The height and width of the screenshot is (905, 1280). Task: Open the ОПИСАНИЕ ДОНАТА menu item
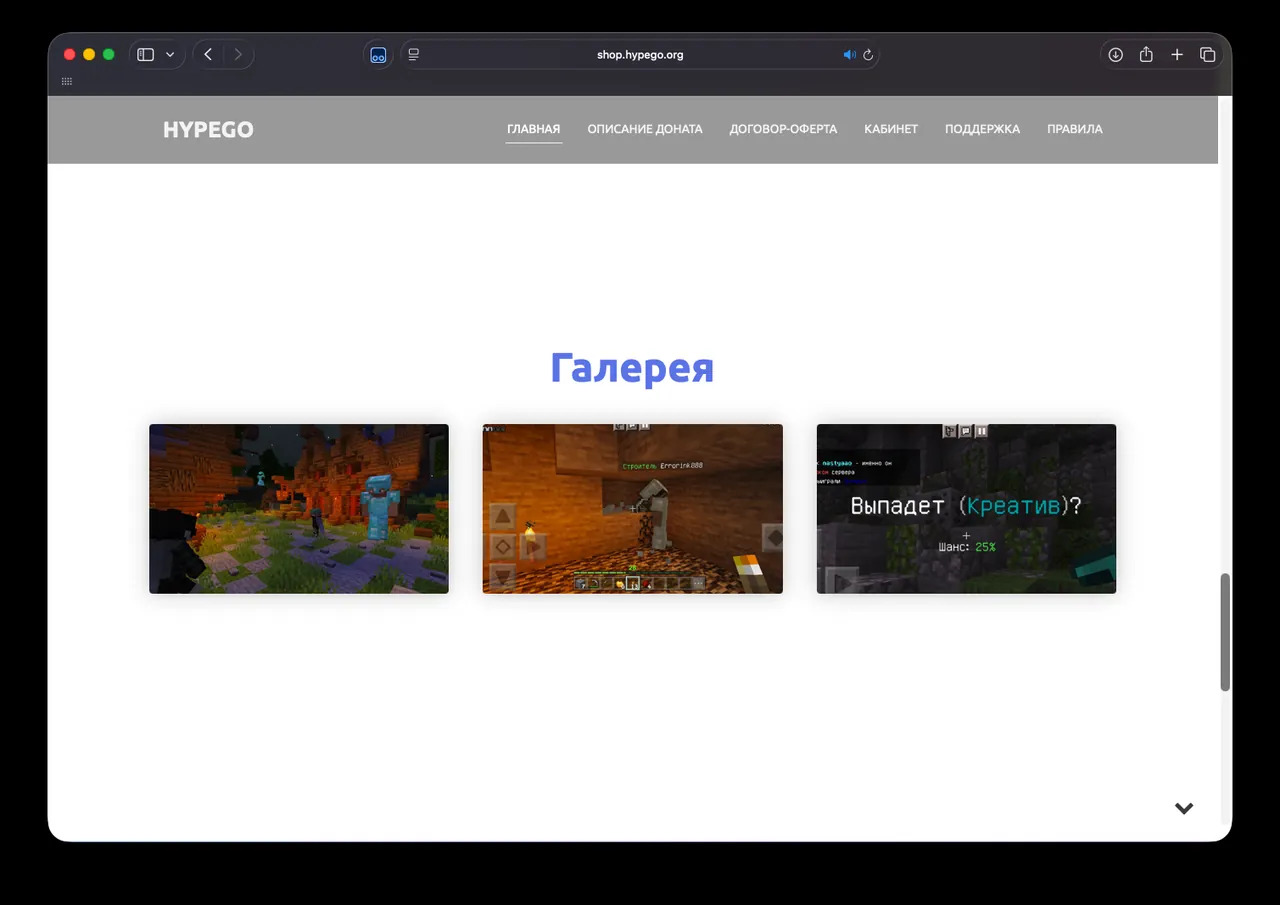(645, 129)
